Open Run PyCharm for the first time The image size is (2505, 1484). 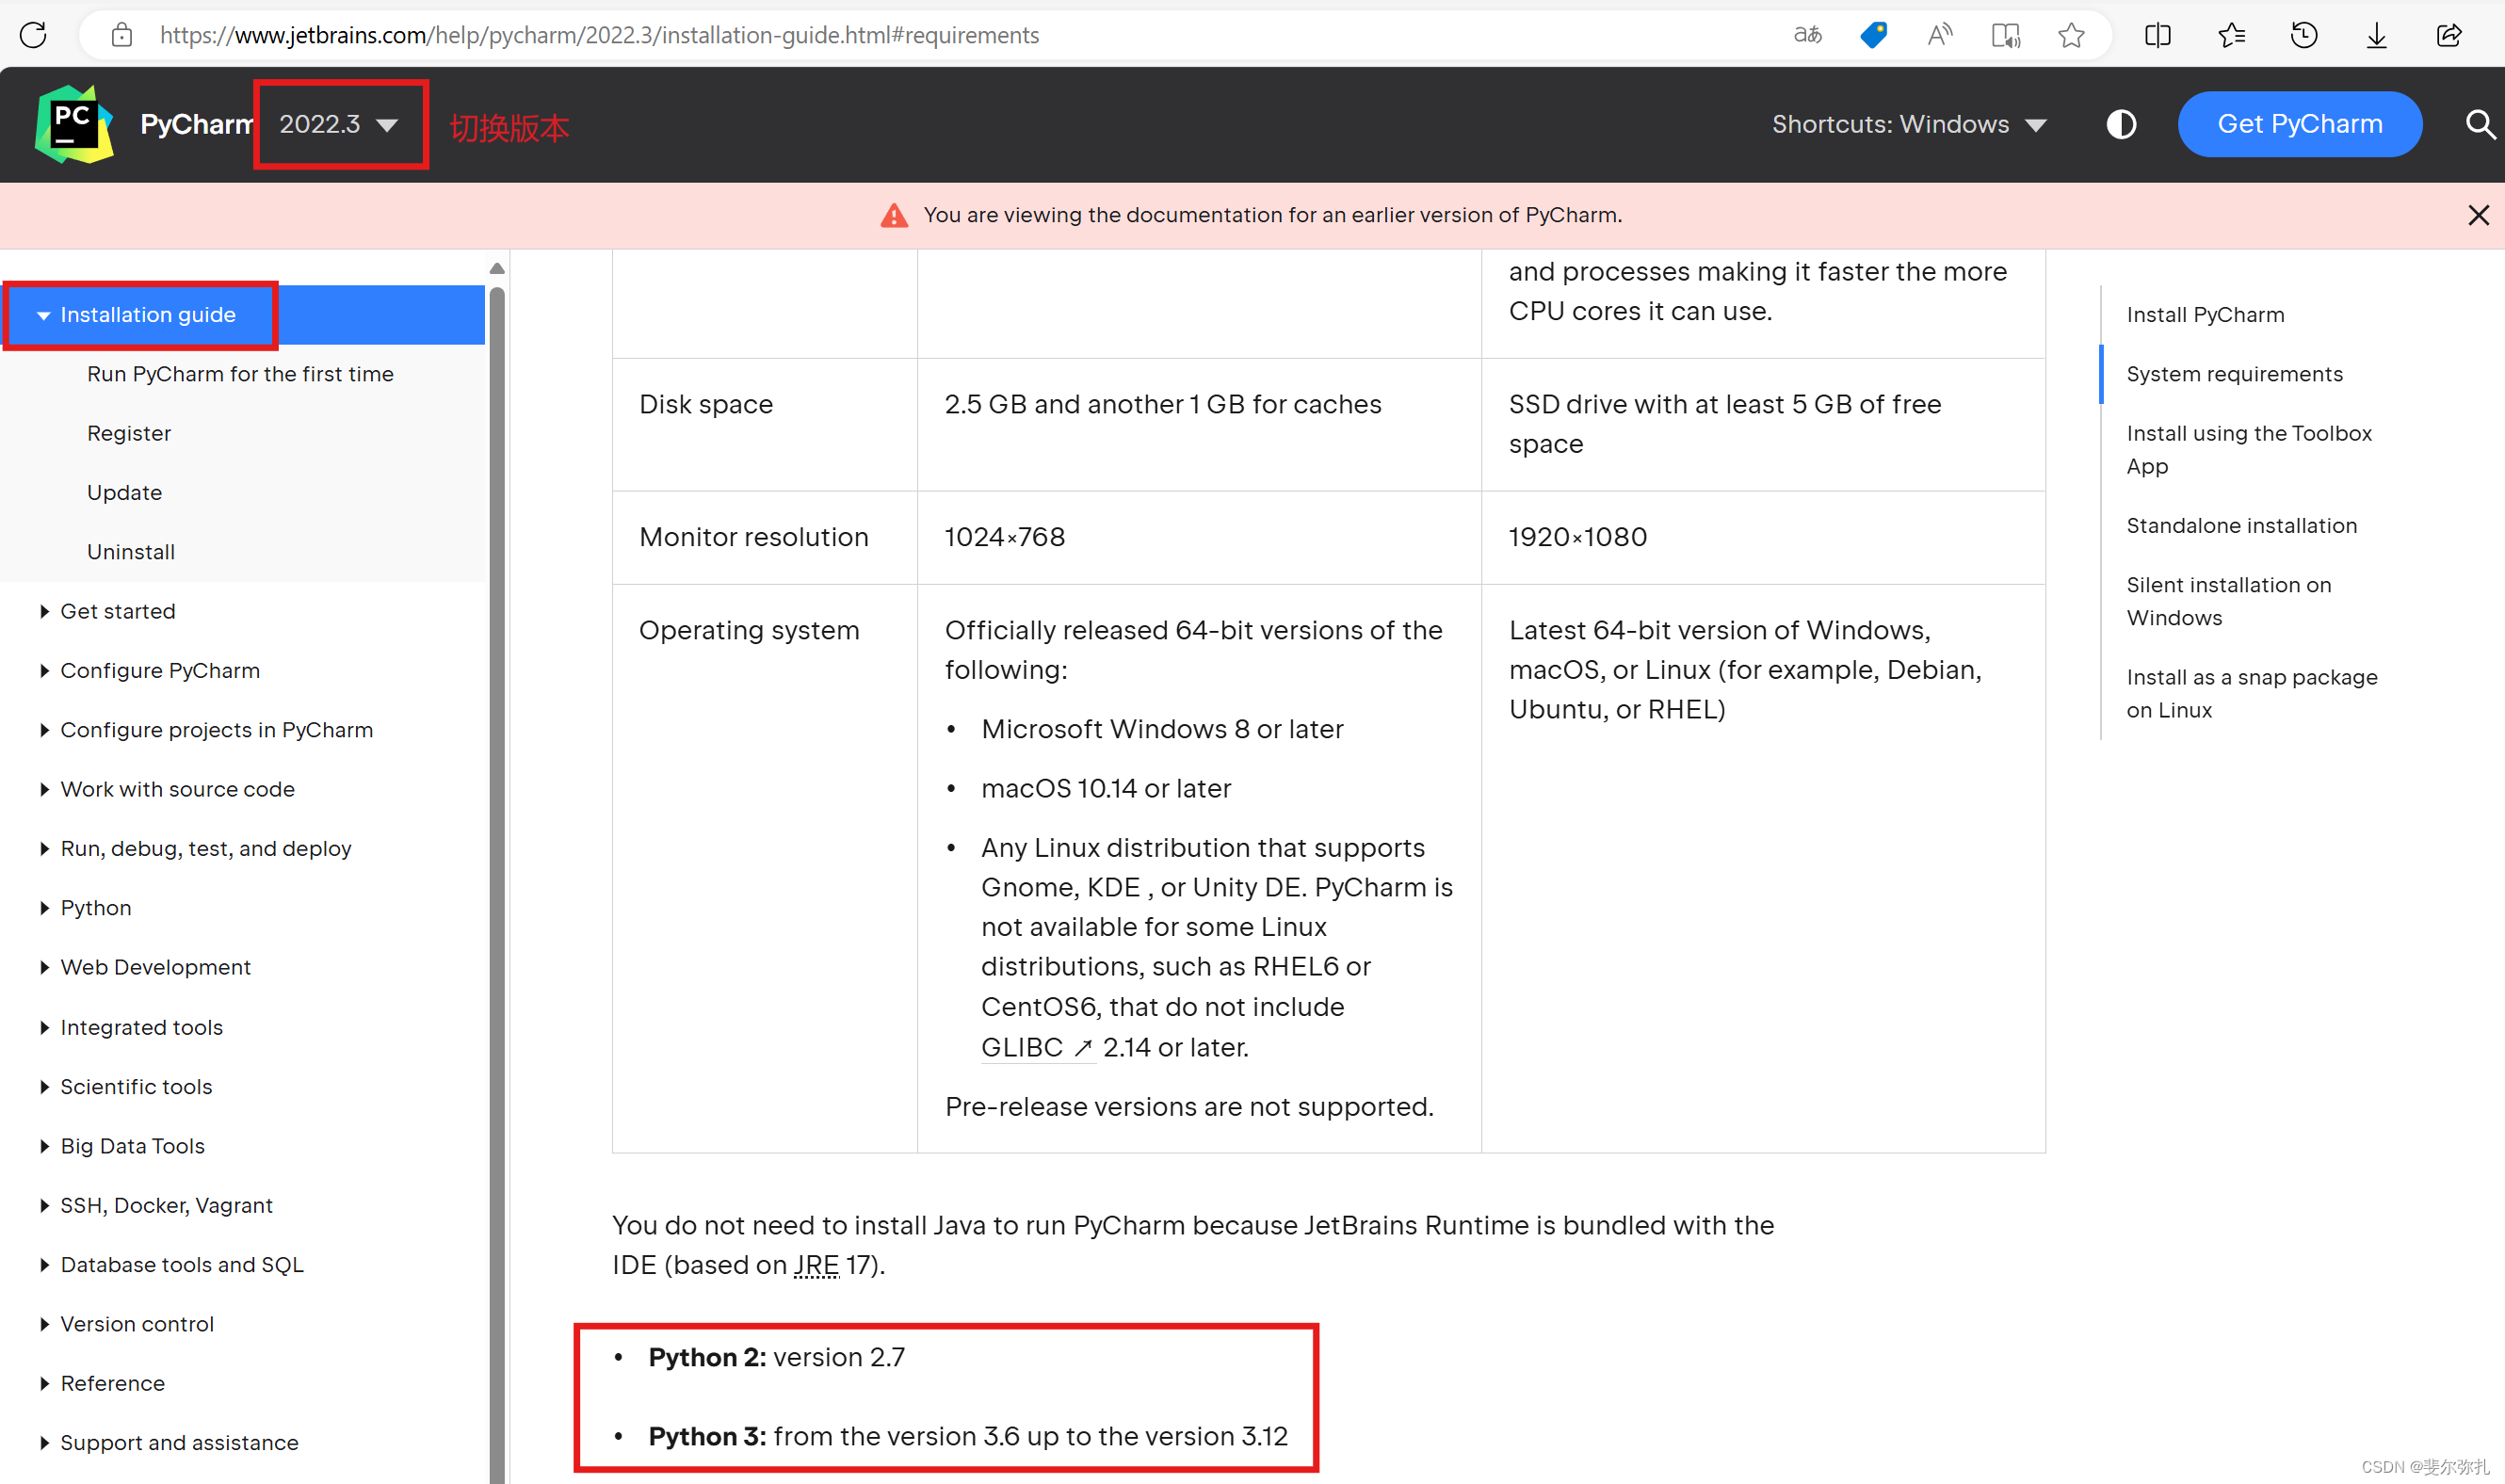240,374
